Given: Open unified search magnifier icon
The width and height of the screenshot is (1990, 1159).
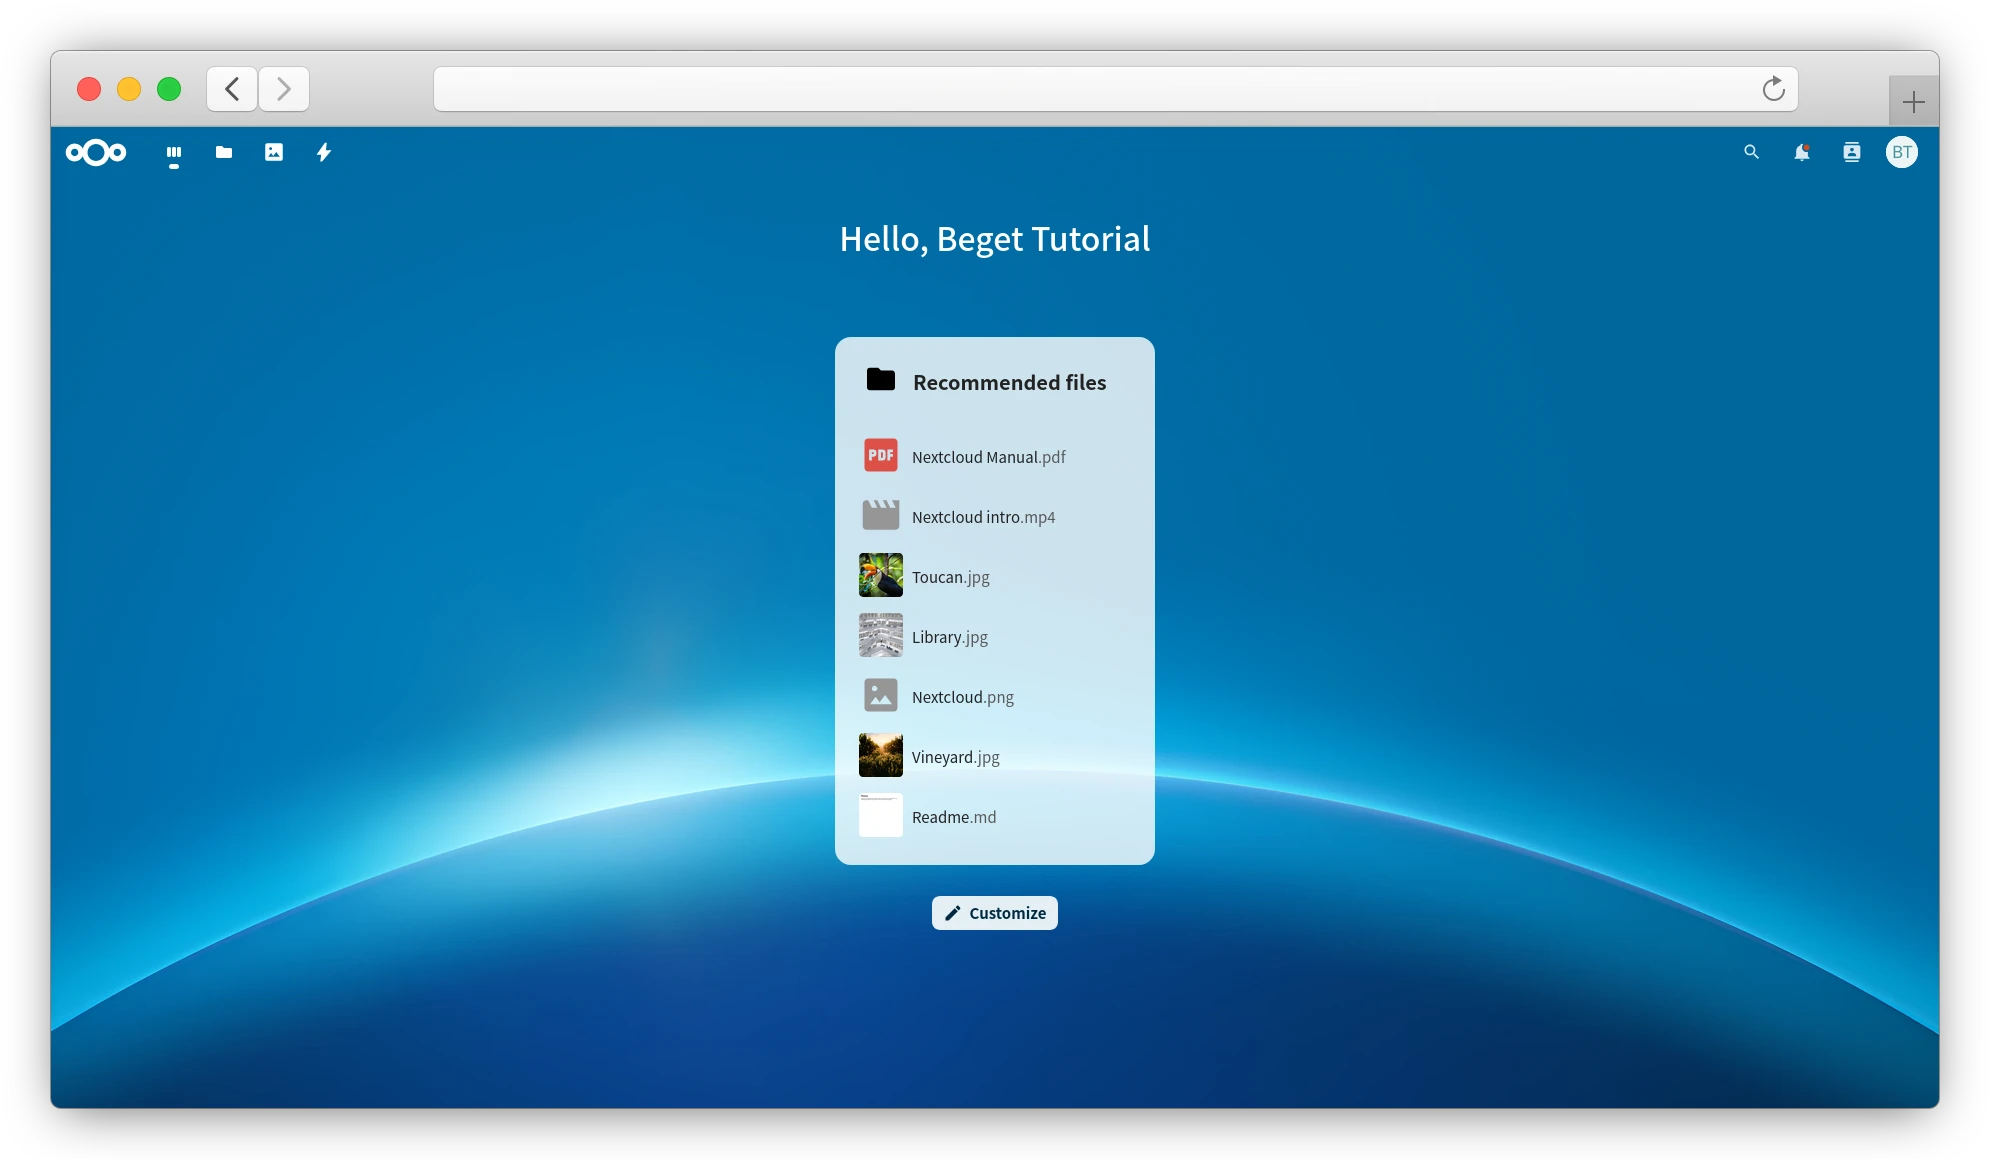Looking at the screenshot, I should pos(1751,153).
